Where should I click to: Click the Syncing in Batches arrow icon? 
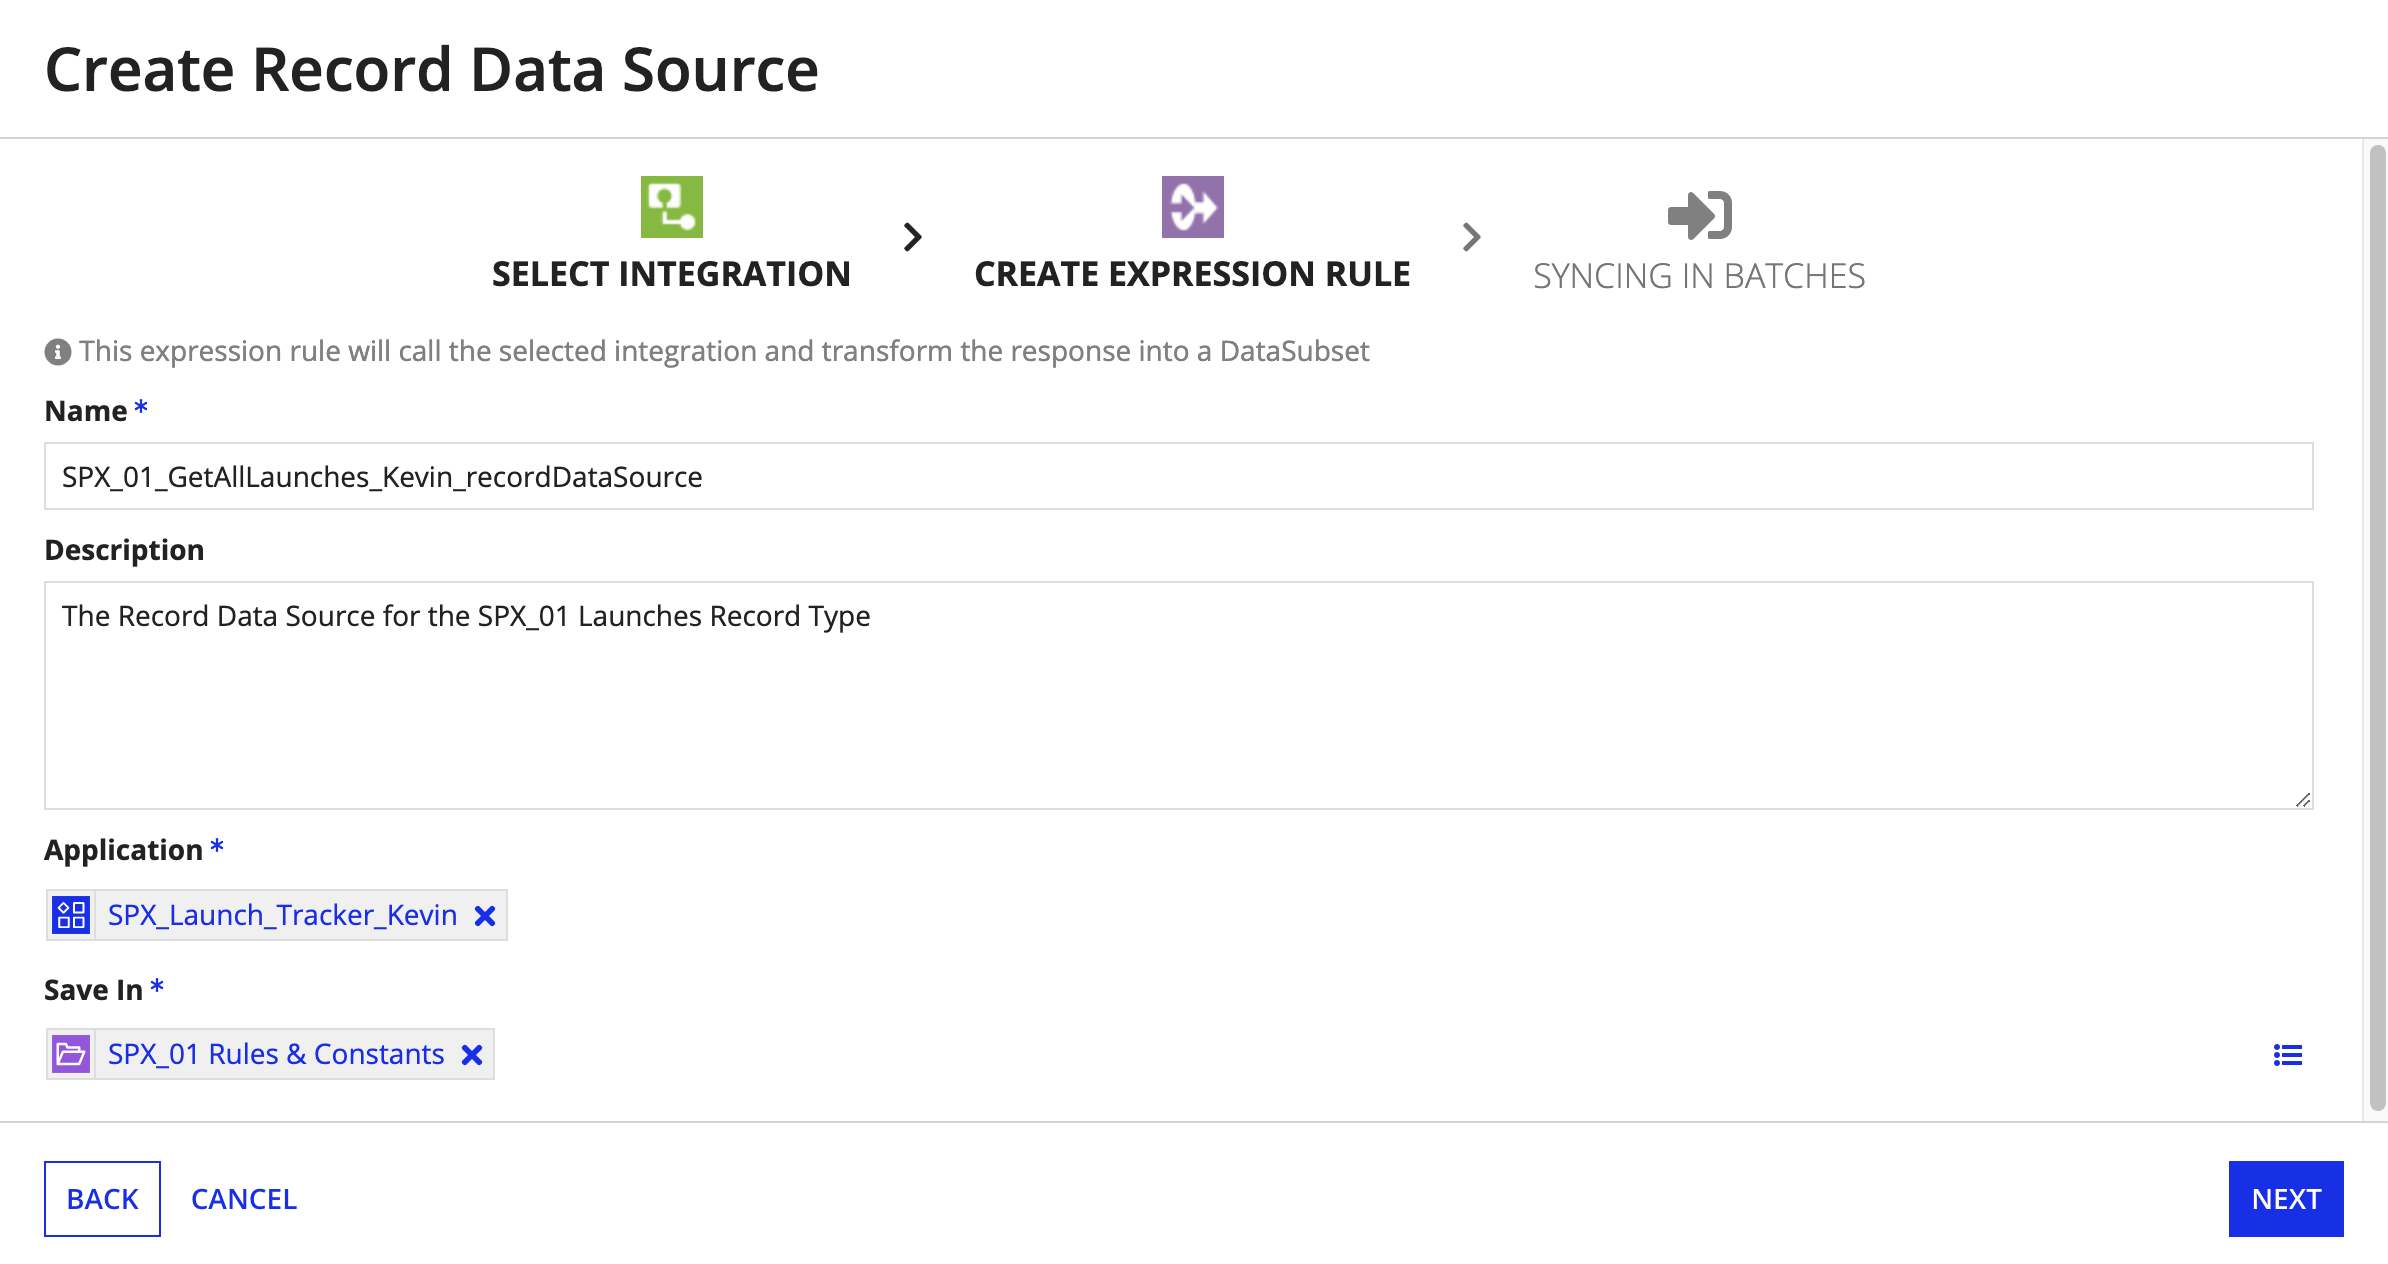pos(1699,215)
